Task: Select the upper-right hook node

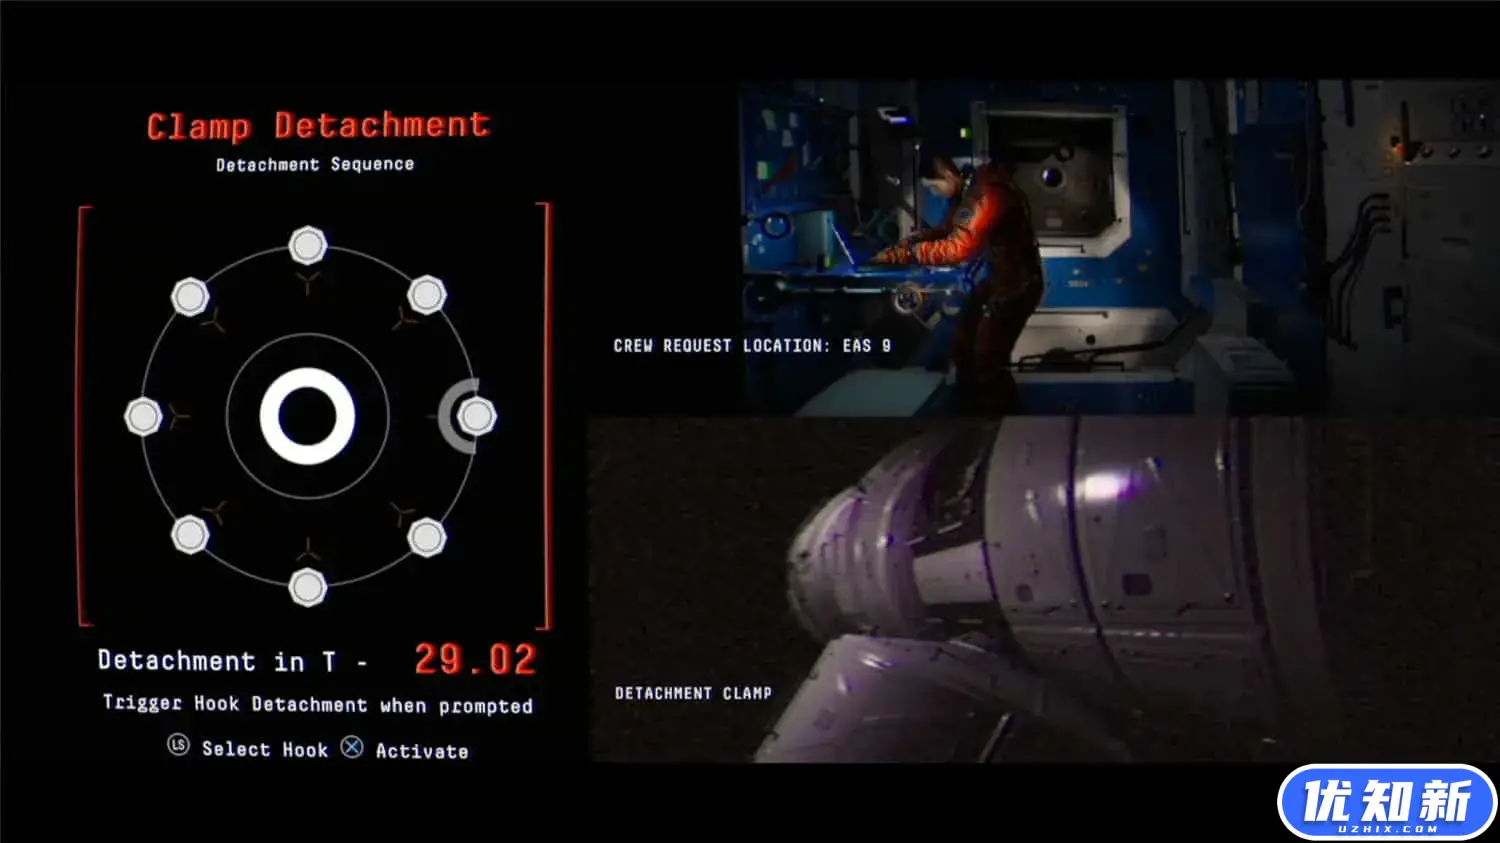Action: click(426, 295)
